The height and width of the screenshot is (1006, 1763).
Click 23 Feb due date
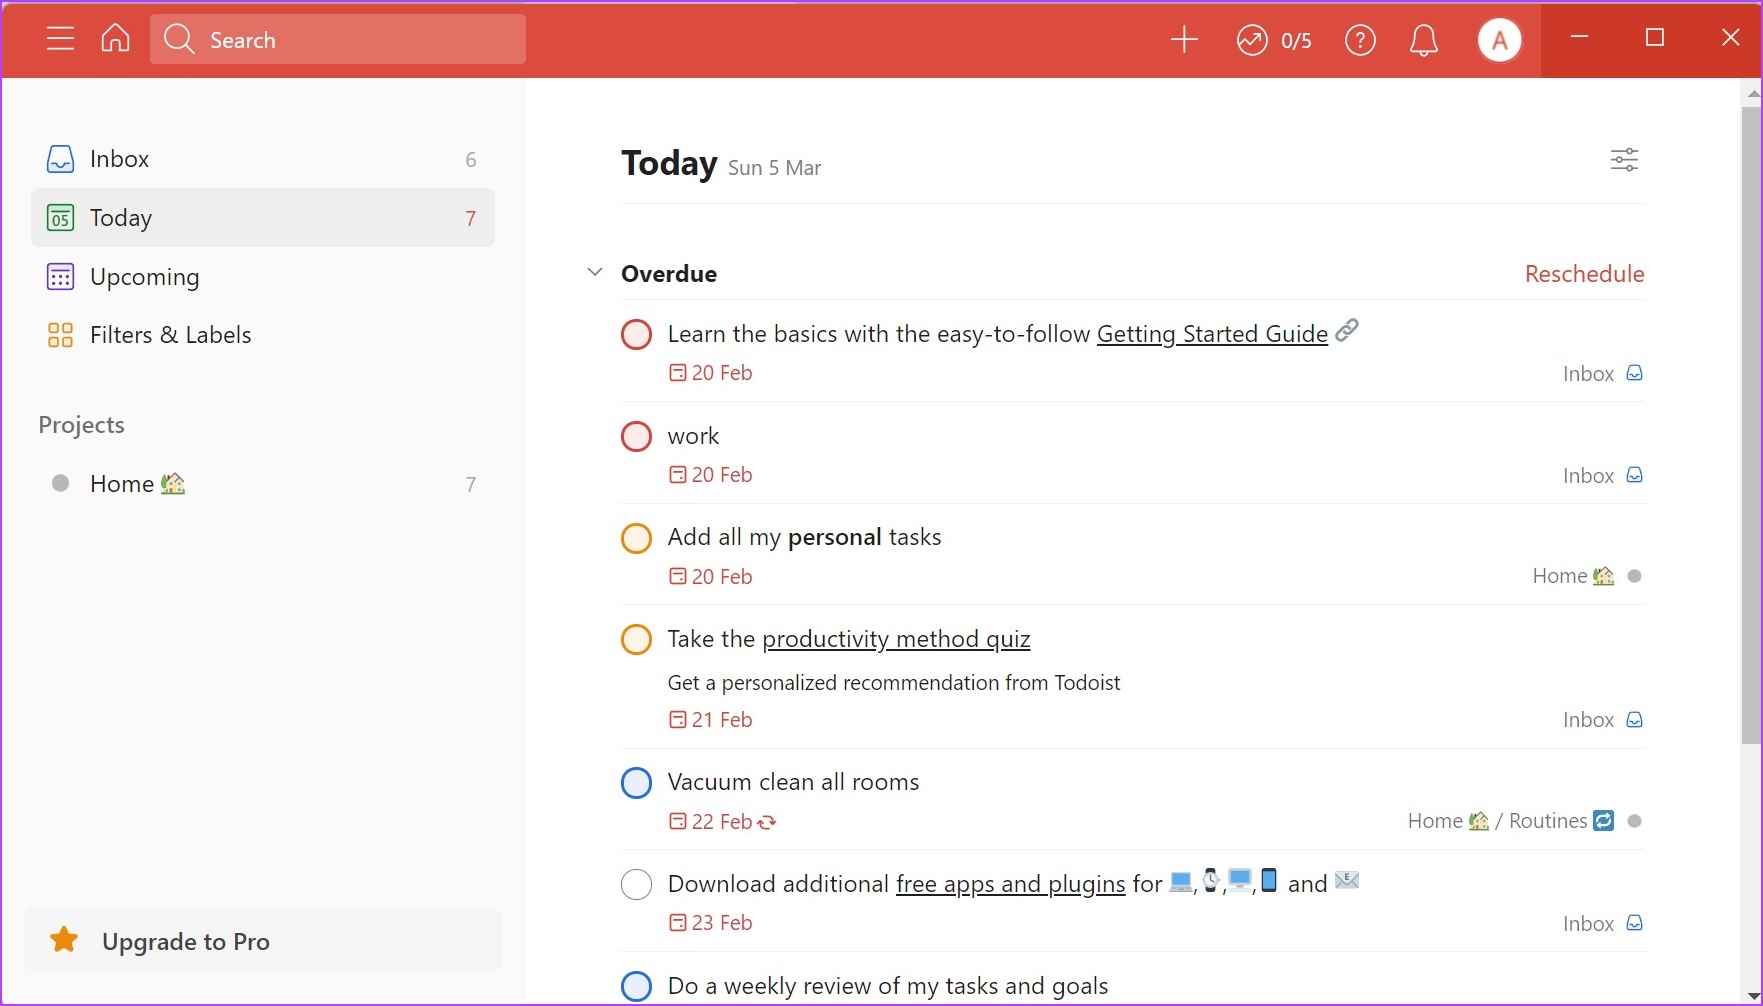710,923
